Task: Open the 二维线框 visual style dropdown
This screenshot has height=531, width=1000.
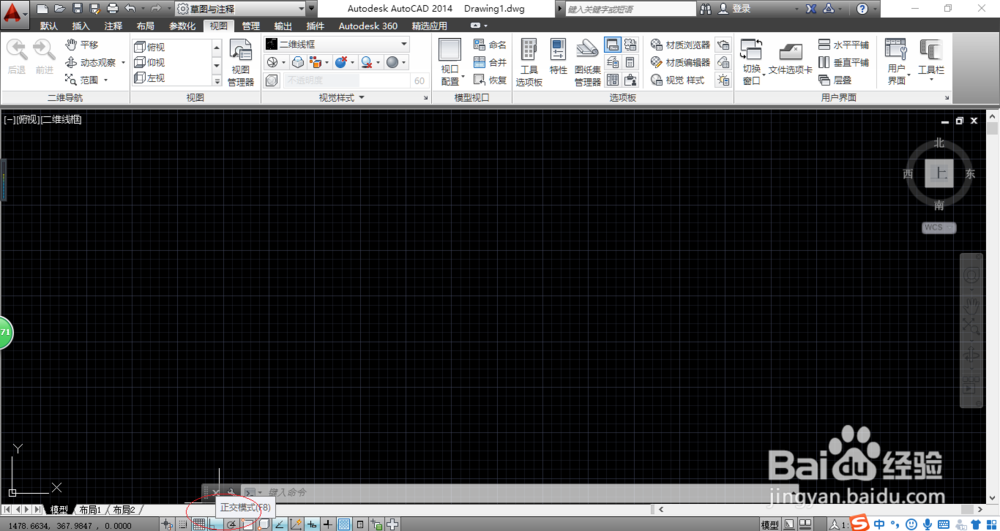Action: pyautogui.click(x=337, y=44)
